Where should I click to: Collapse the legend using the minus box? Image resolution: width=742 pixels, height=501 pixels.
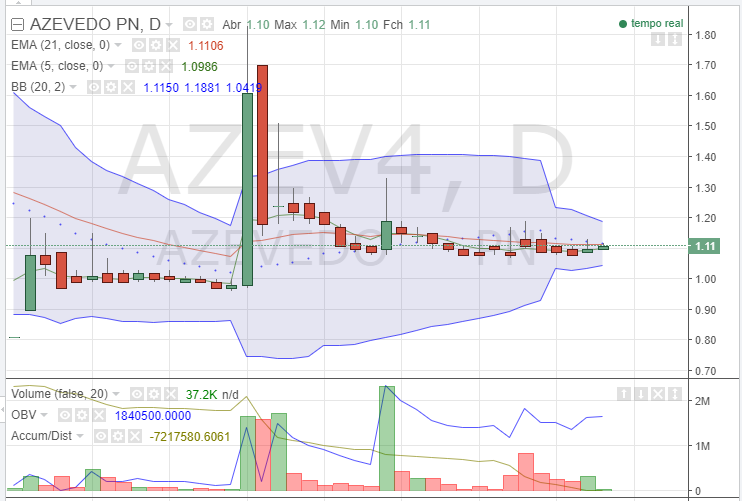tap(18, 24)
